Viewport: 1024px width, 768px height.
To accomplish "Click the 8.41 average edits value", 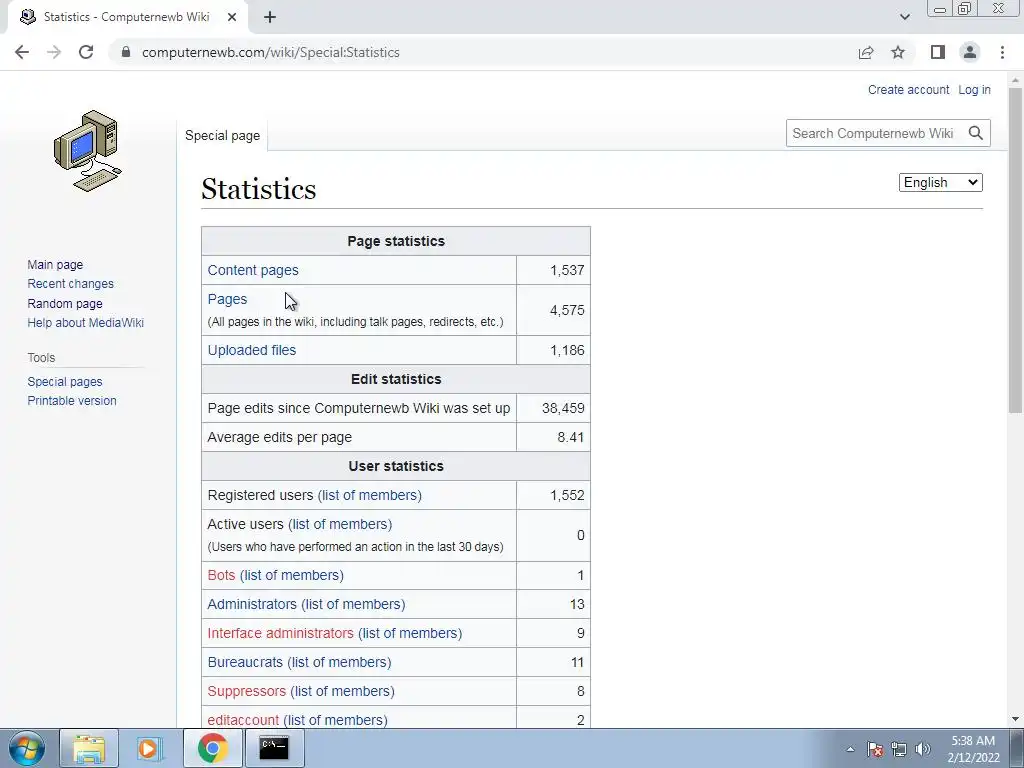I will (571, 438).
